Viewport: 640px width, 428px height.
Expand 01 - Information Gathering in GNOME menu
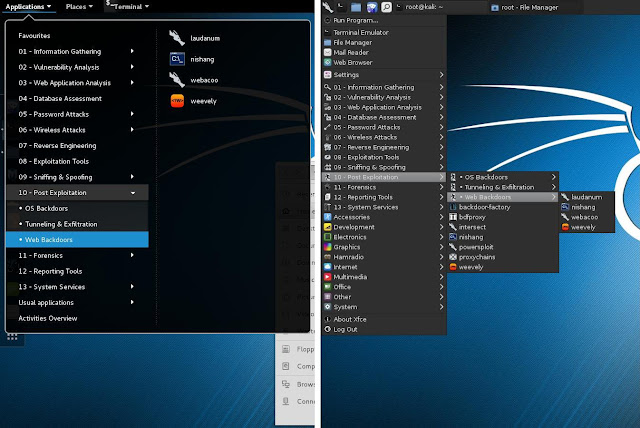pos(77,51)
